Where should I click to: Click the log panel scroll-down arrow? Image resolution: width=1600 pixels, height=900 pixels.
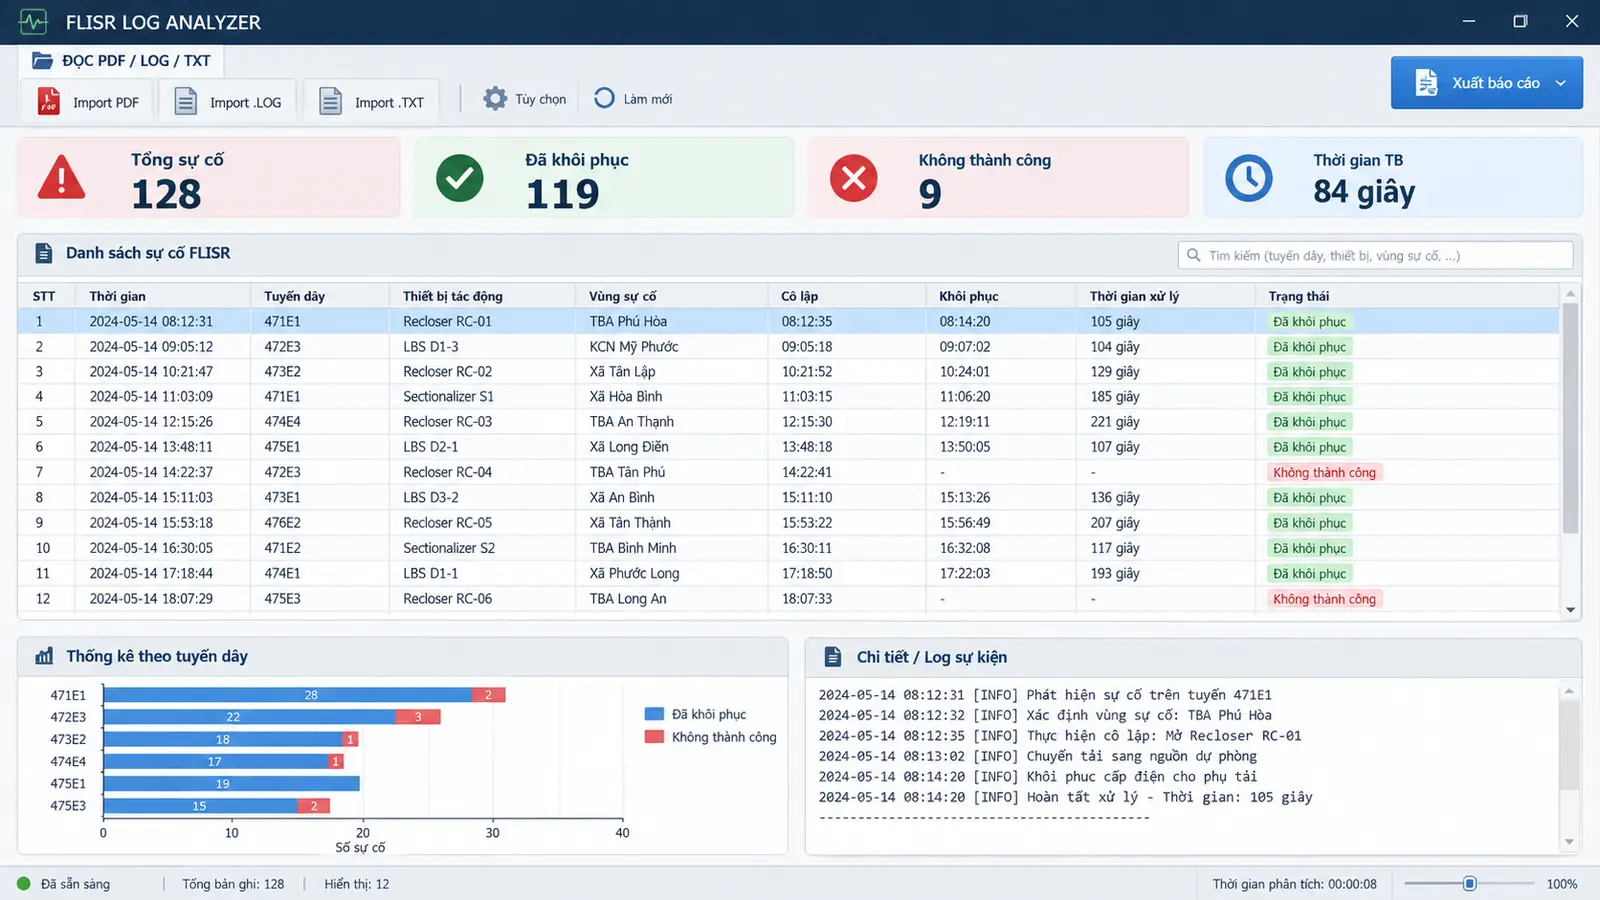1569,842
